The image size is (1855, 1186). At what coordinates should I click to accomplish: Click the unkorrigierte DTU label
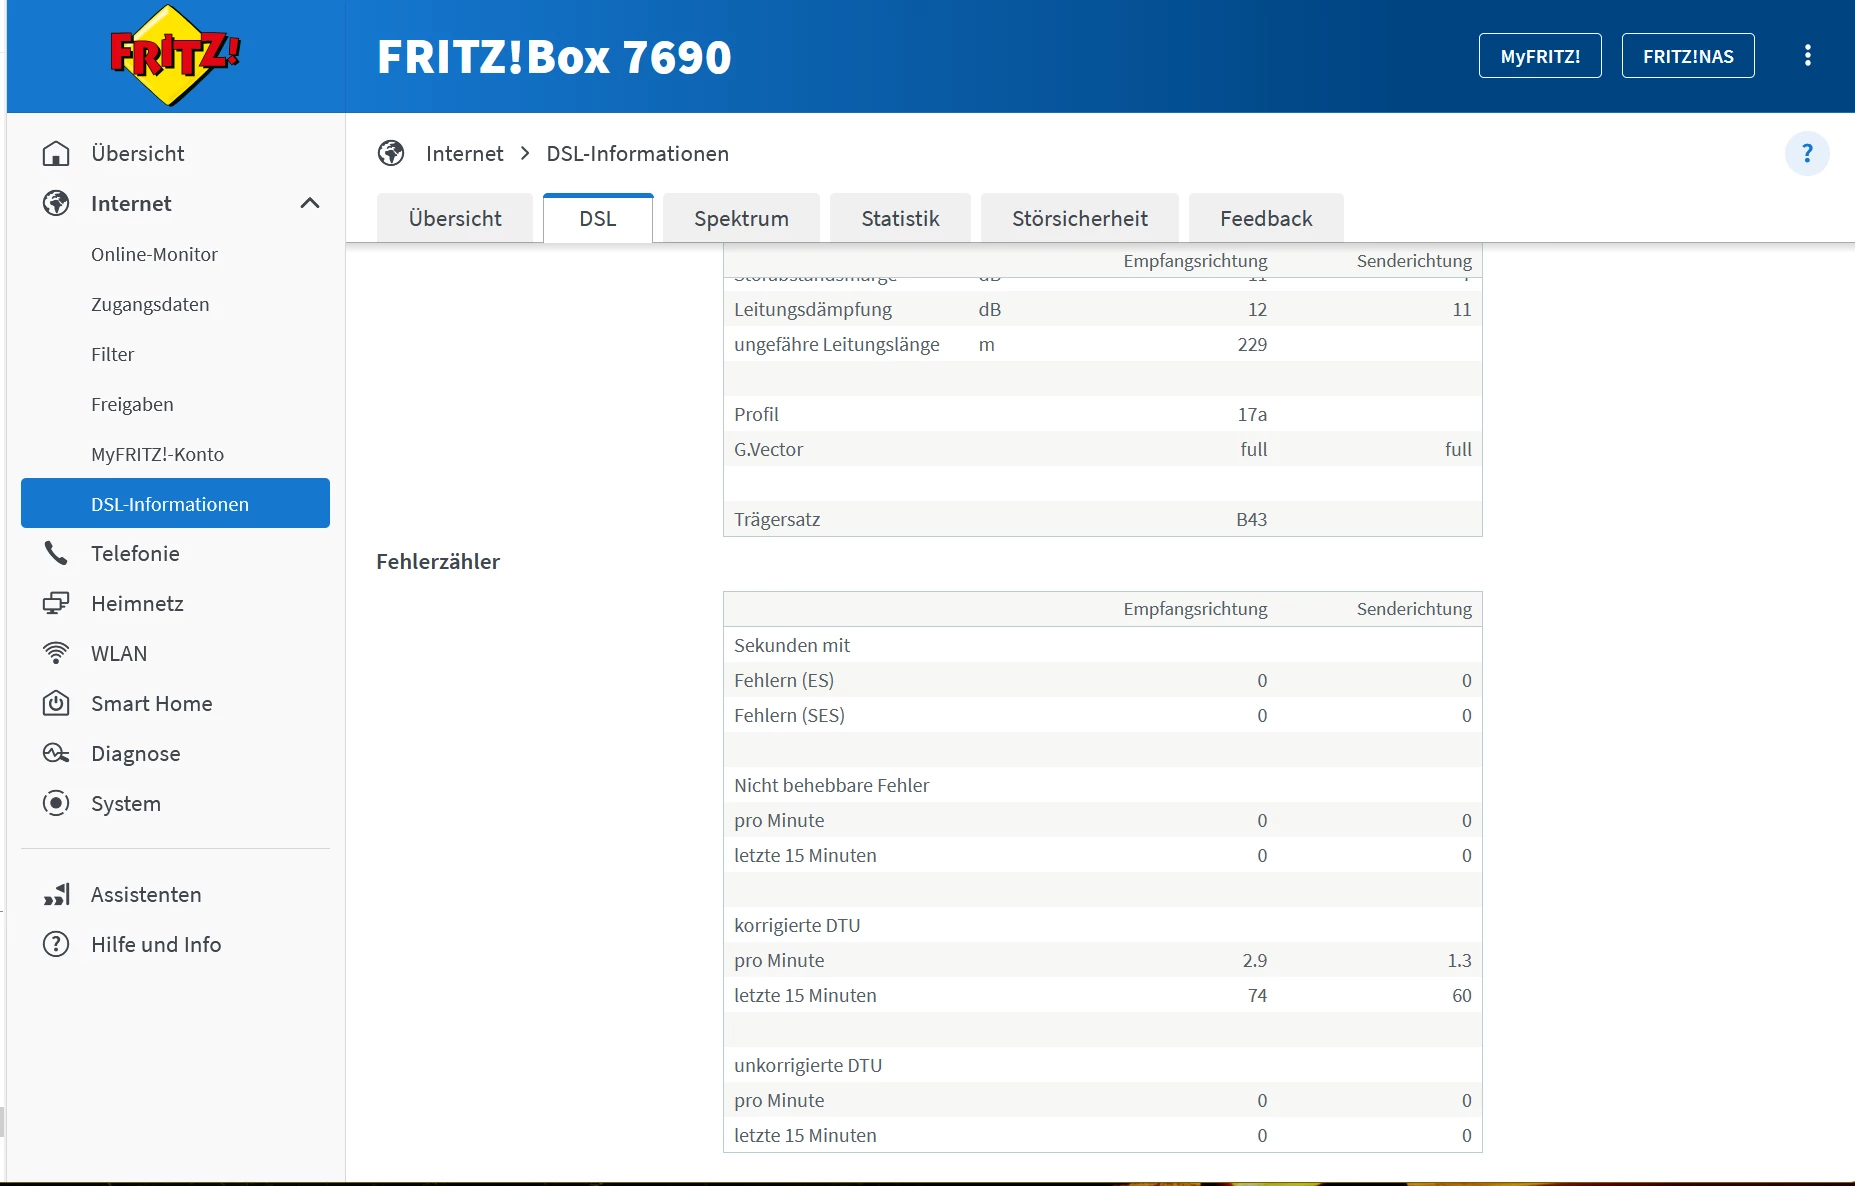808,1065
